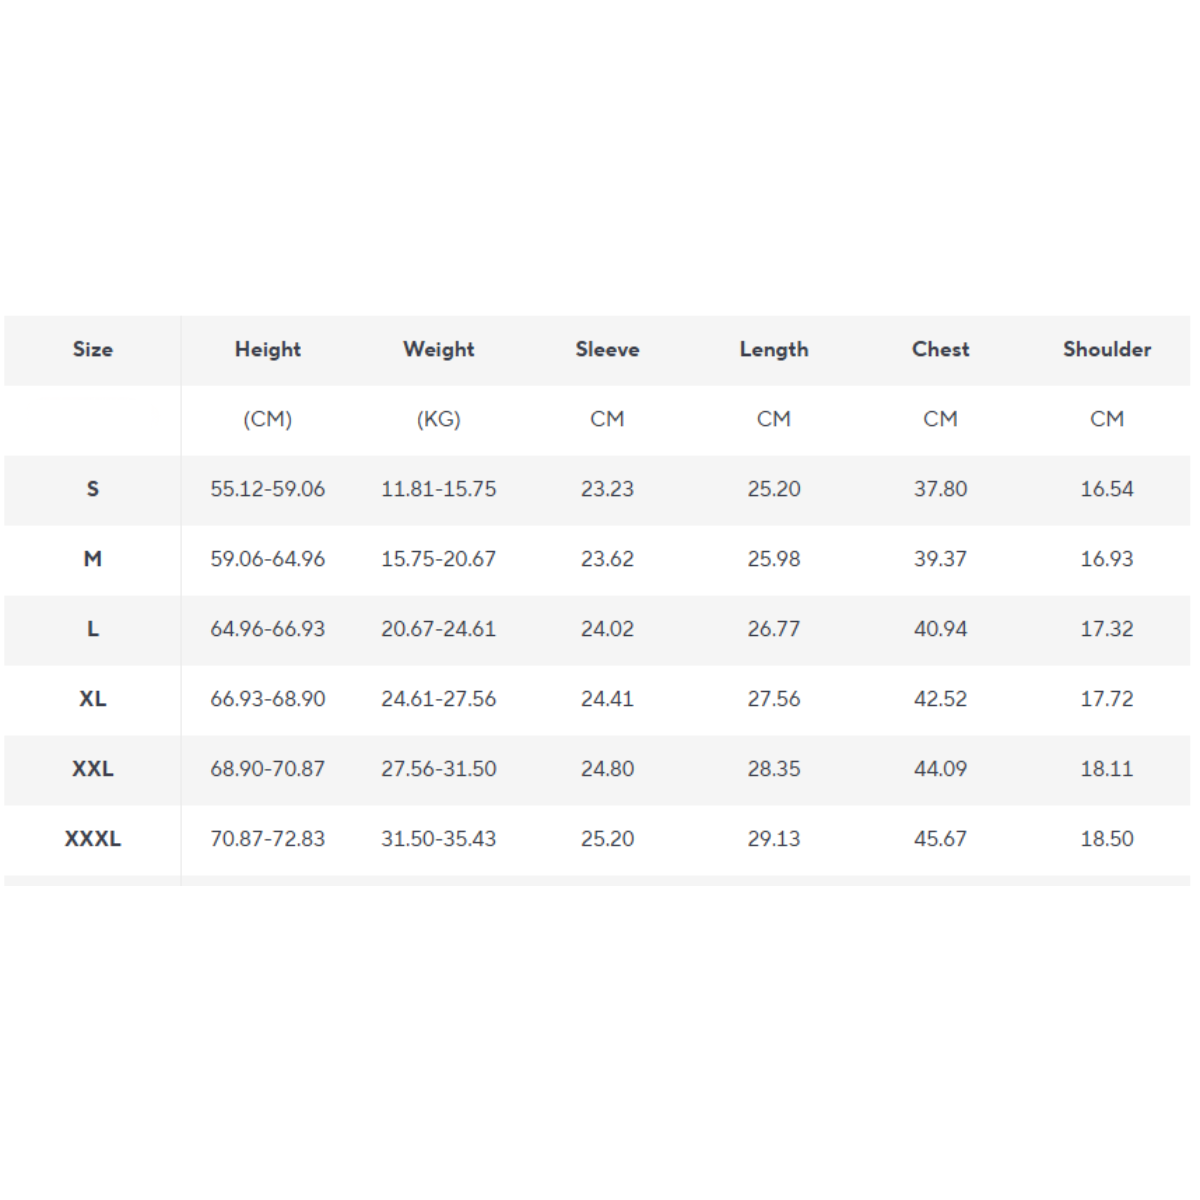Select the XXL size row label
This screenshot has width=1200, height=1200.
point(92,769)
